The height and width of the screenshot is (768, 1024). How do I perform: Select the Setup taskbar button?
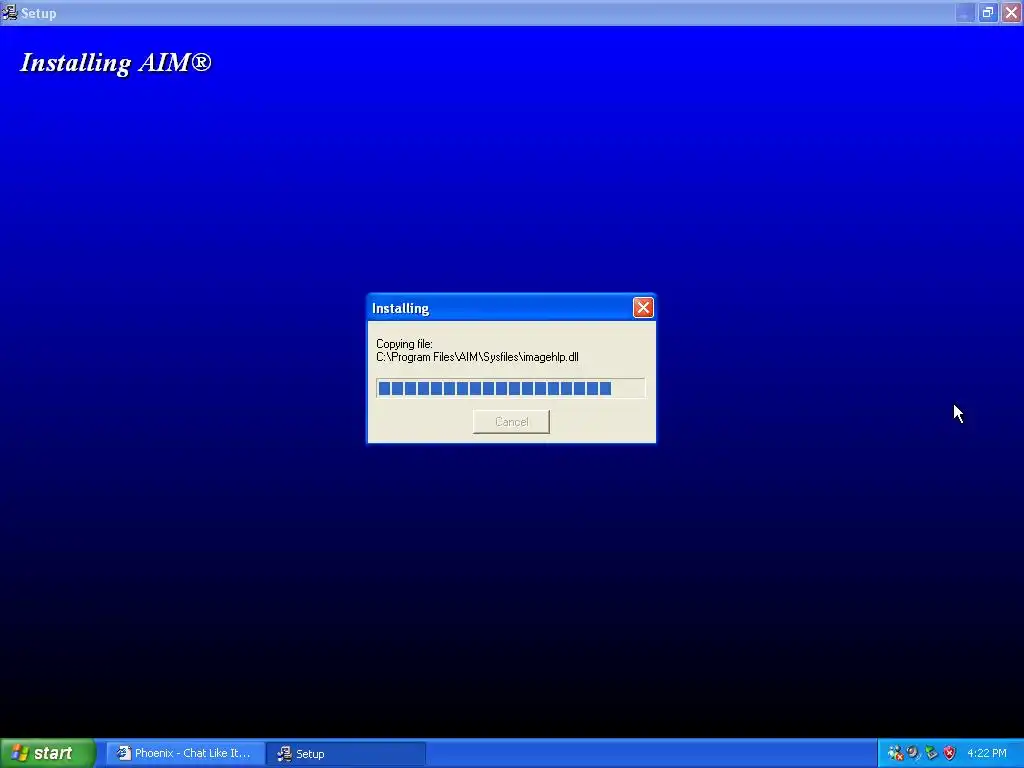[346, 753]
